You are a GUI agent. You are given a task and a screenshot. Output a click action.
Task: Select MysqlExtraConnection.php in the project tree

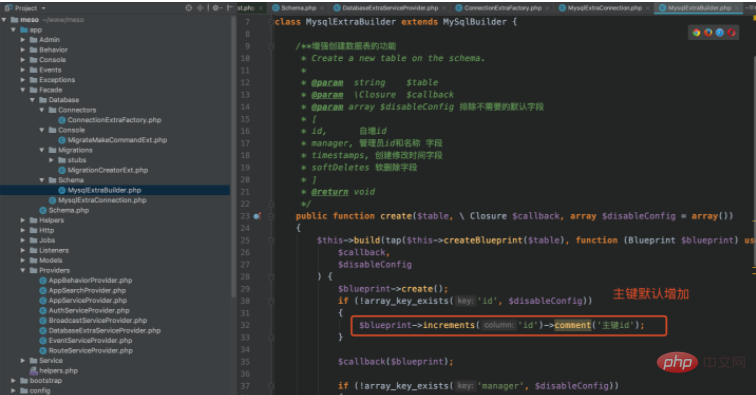102,200
